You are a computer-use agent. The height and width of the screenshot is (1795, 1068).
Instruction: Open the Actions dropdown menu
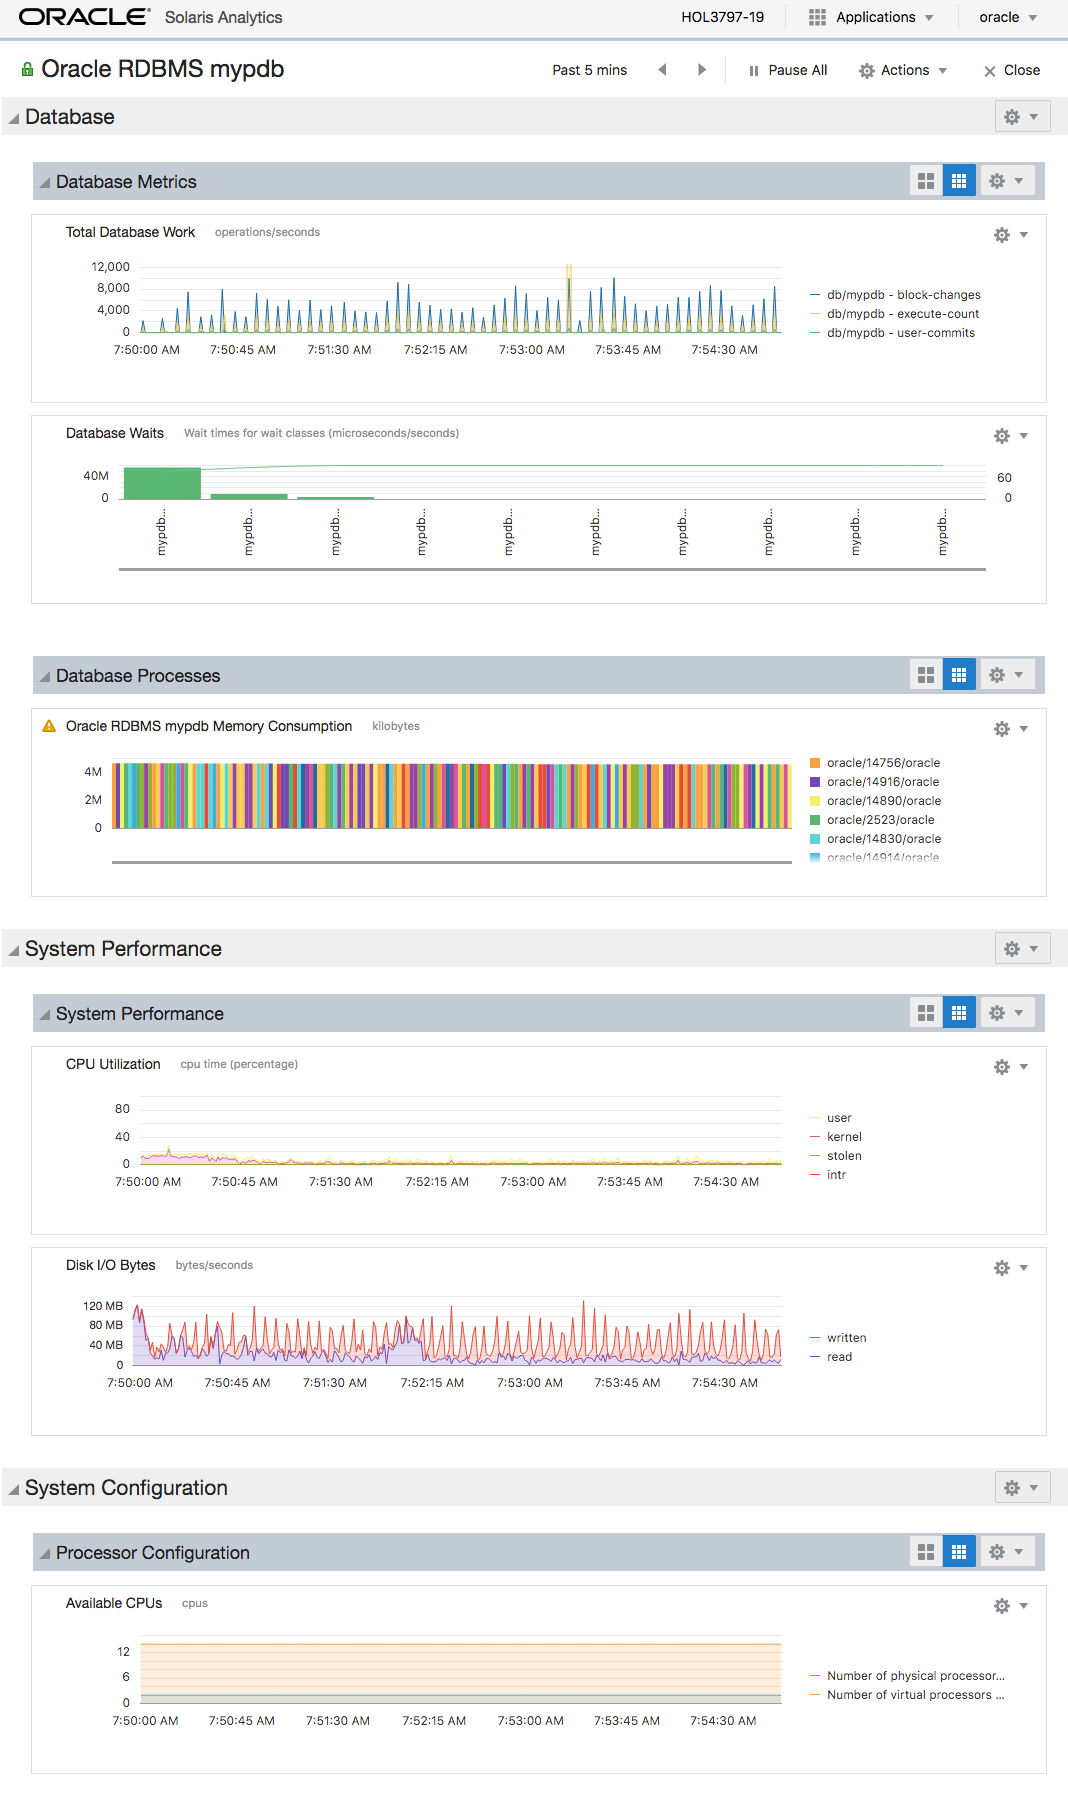[903, 70]
